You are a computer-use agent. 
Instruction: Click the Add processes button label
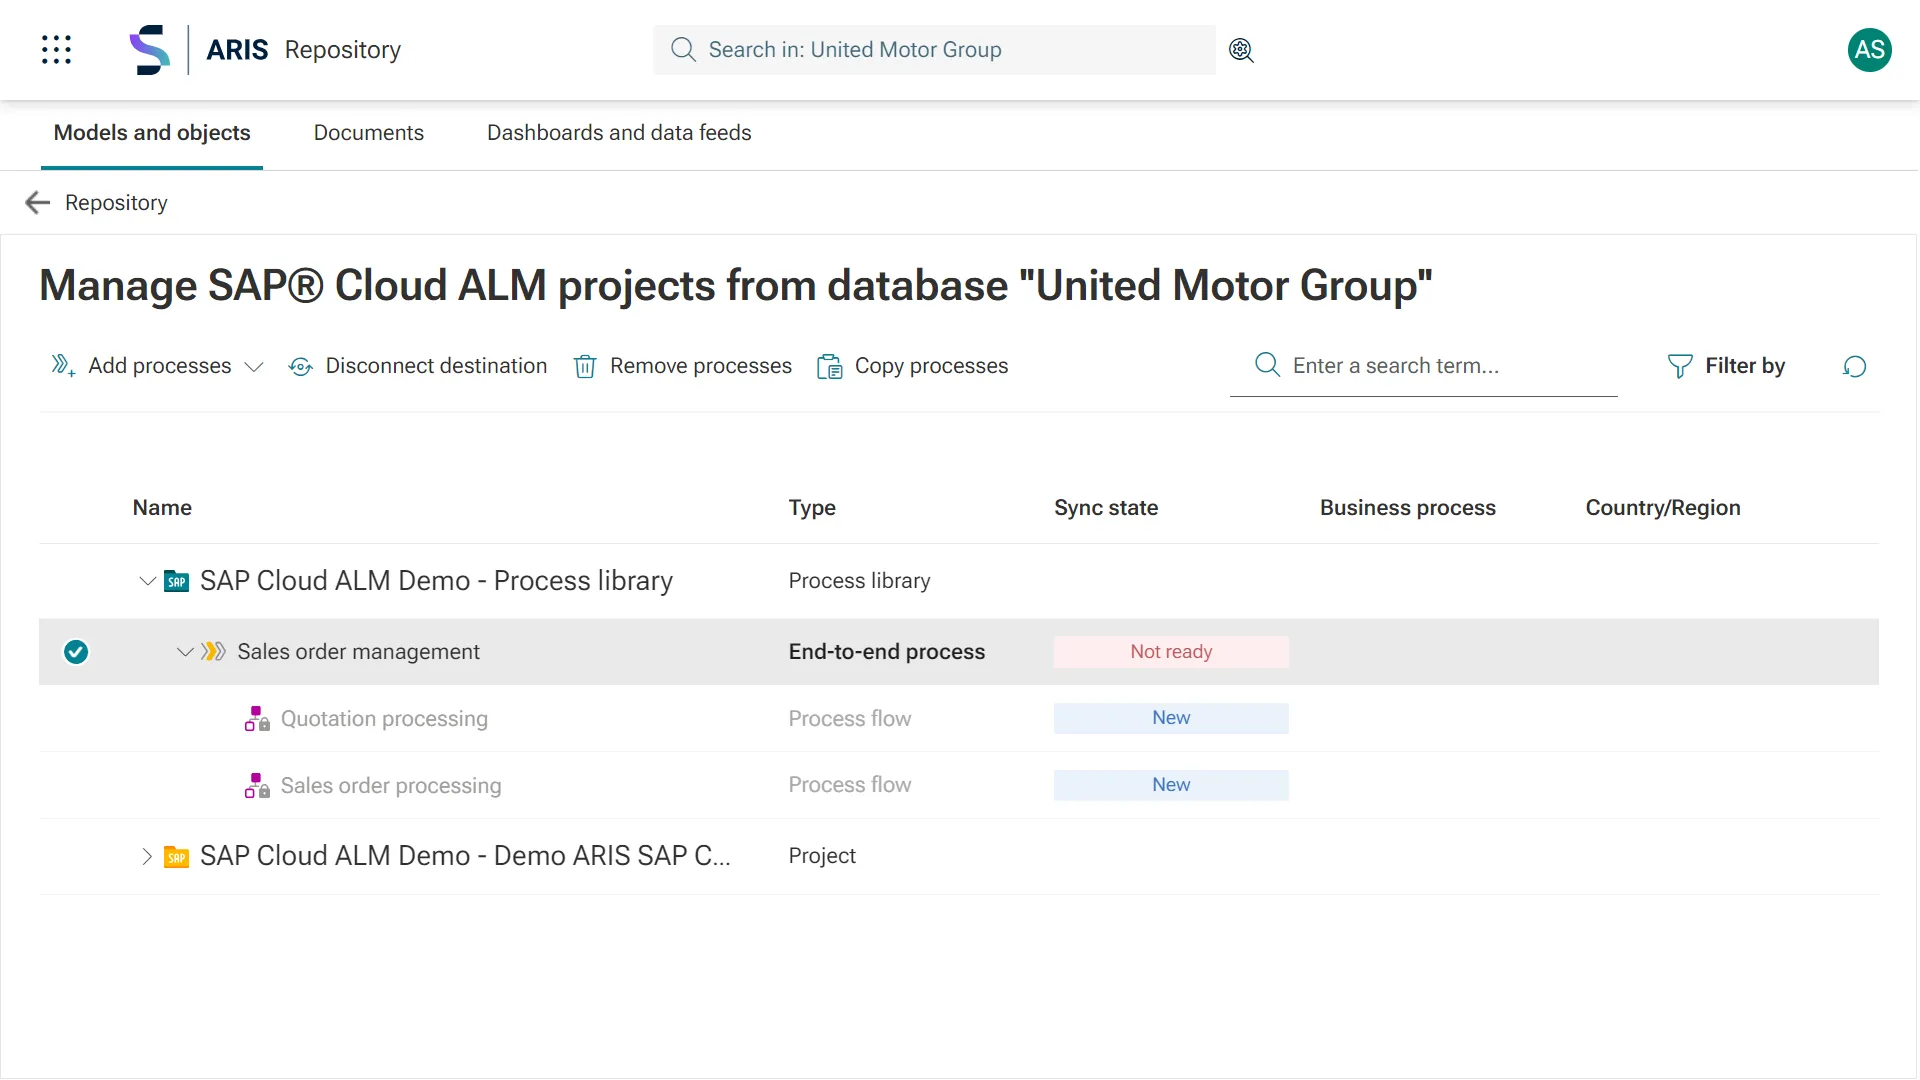click(x=160, y=366)
